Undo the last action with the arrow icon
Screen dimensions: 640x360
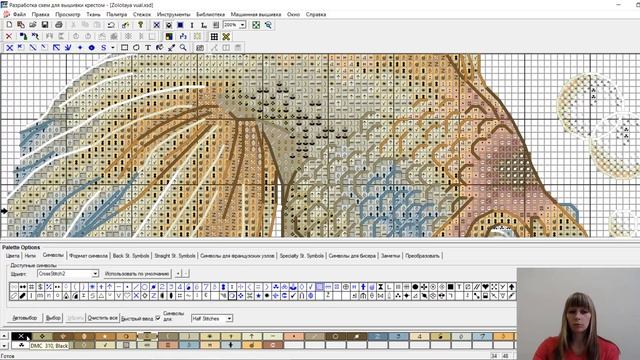click(111, 25)
